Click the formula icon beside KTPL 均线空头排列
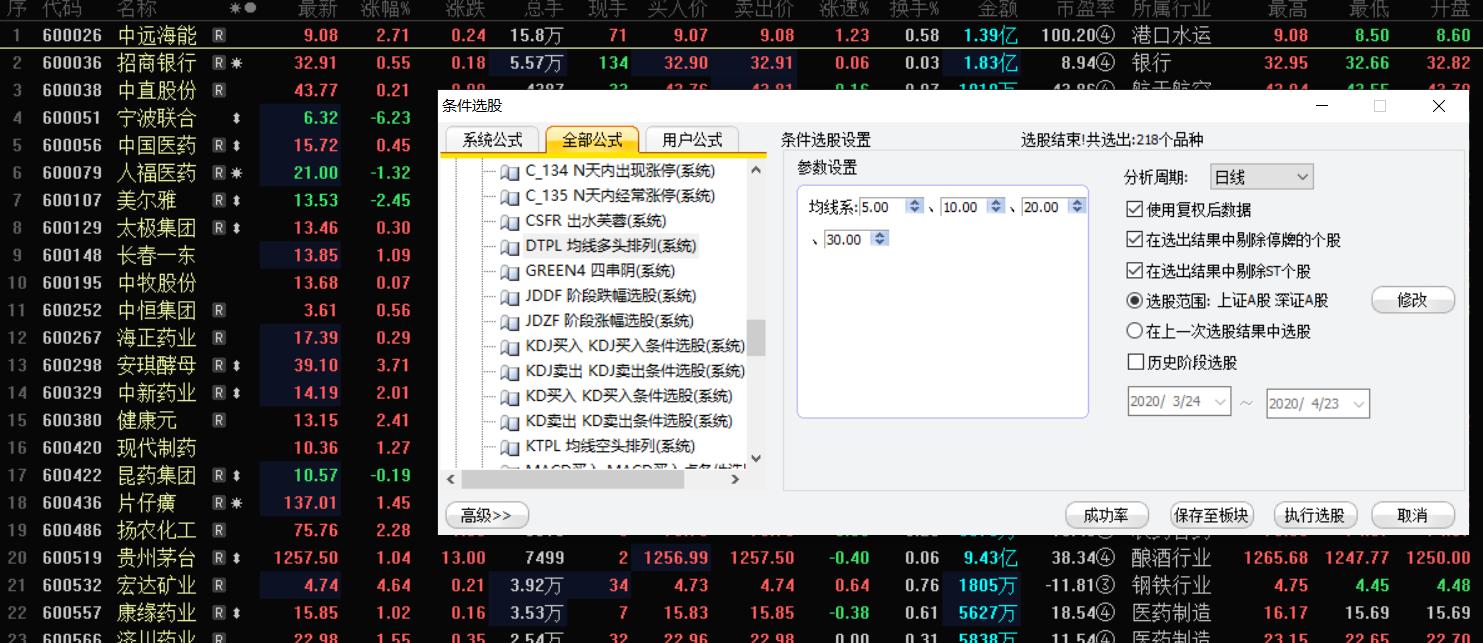This screenshot has height=643, width=1483. 509,446
